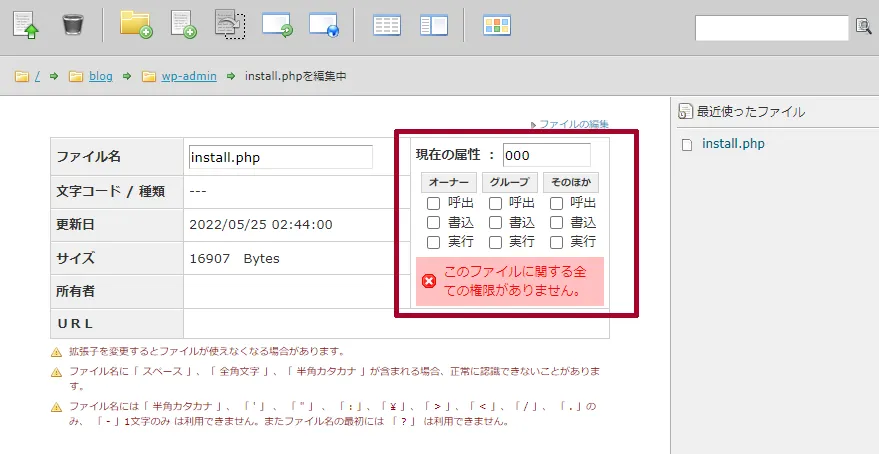
Task: Go to wp-admin folder in breadcrumb
Action: pos(188,76)
